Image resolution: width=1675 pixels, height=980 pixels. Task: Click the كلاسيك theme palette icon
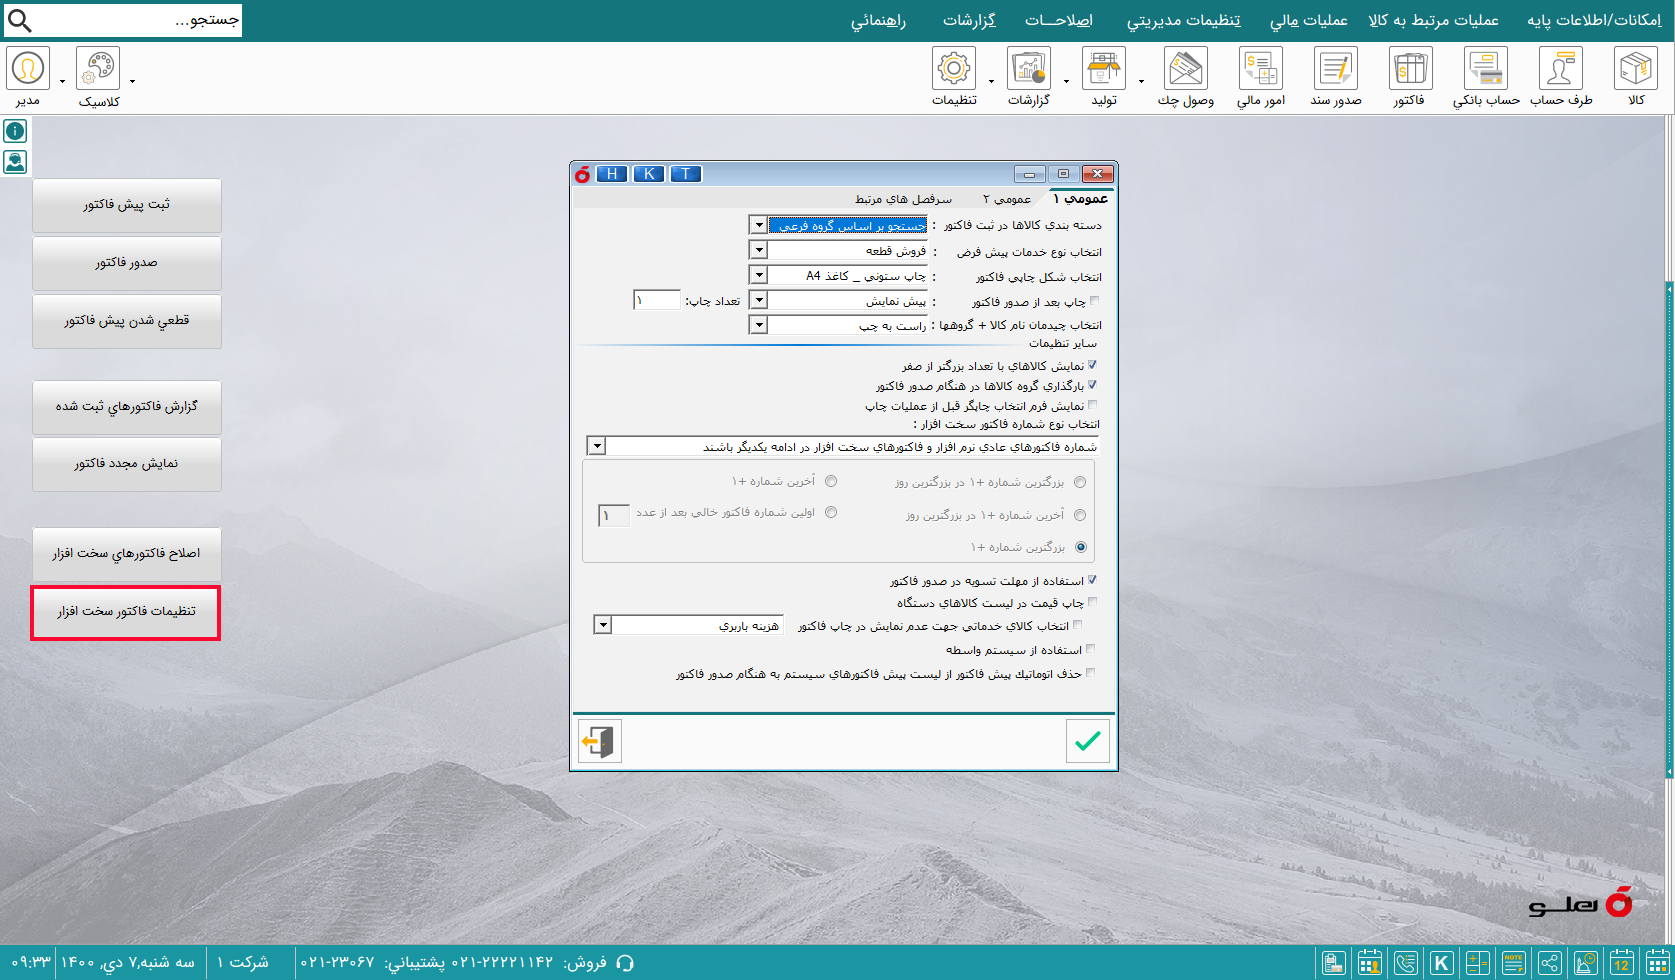click(98, 69)
